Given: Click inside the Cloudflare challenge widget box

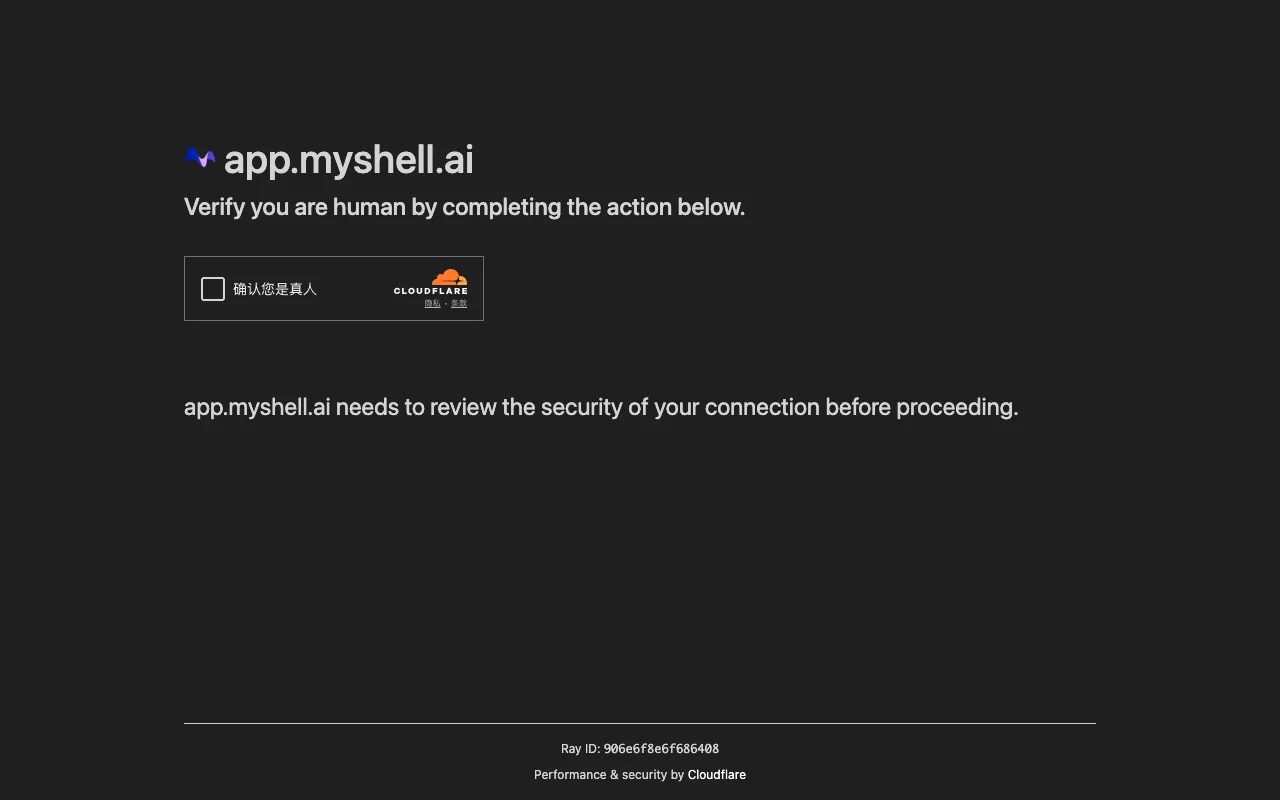Looking at the screenshot, I should tap(333, 288).
